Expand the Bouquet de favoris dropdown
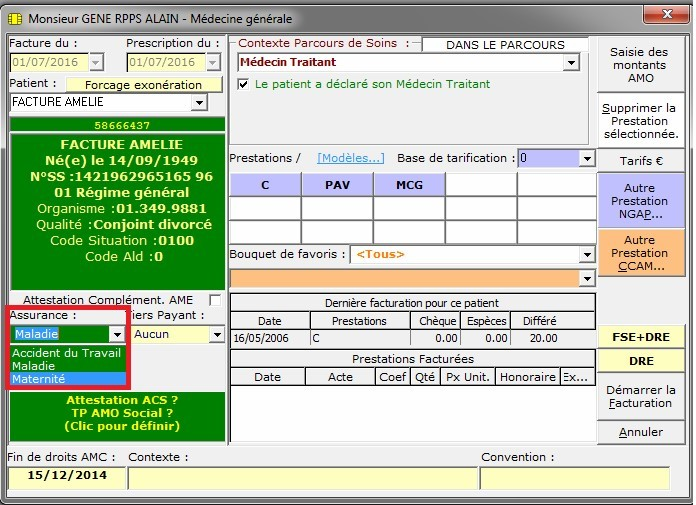The width and height of the screenshot is (696, 505). [587, 255]
